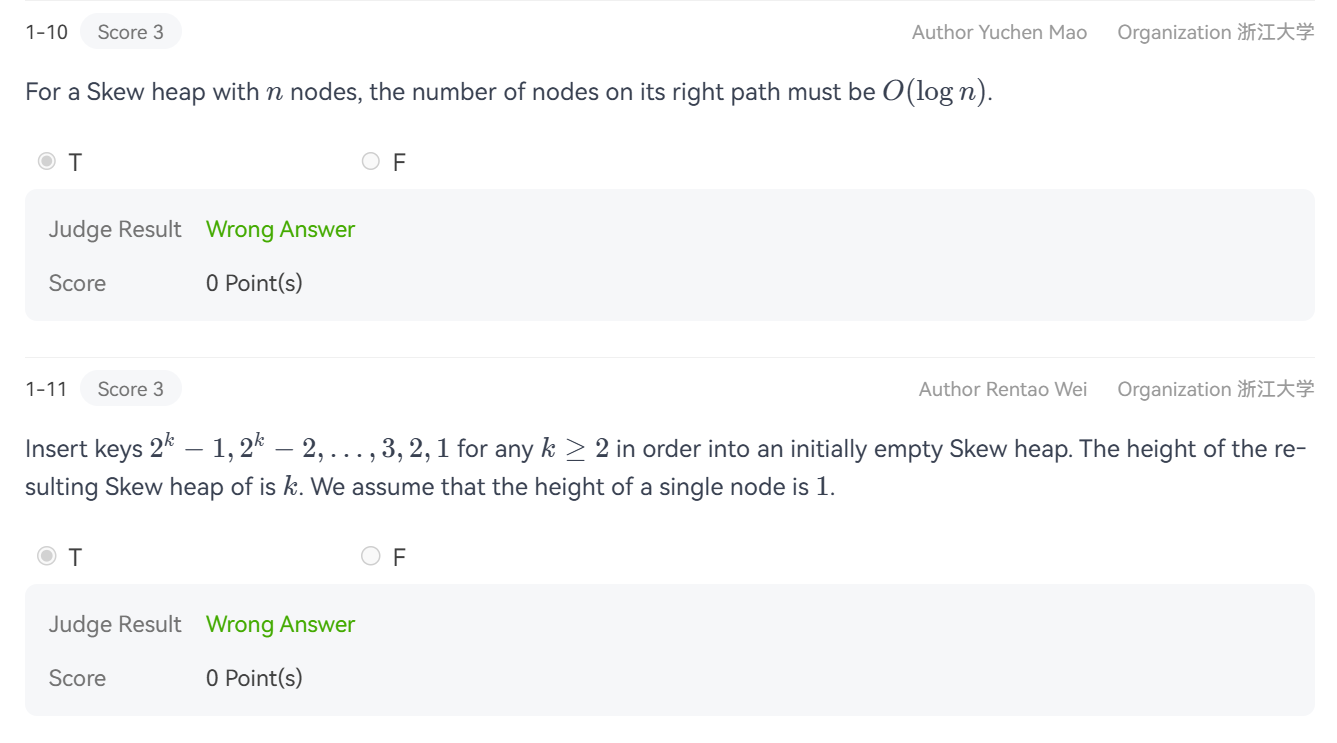This screenshot has height=743, width=1337.
Task: Click 0 Point(s) score under question 1-10
Action: [254, 283]
